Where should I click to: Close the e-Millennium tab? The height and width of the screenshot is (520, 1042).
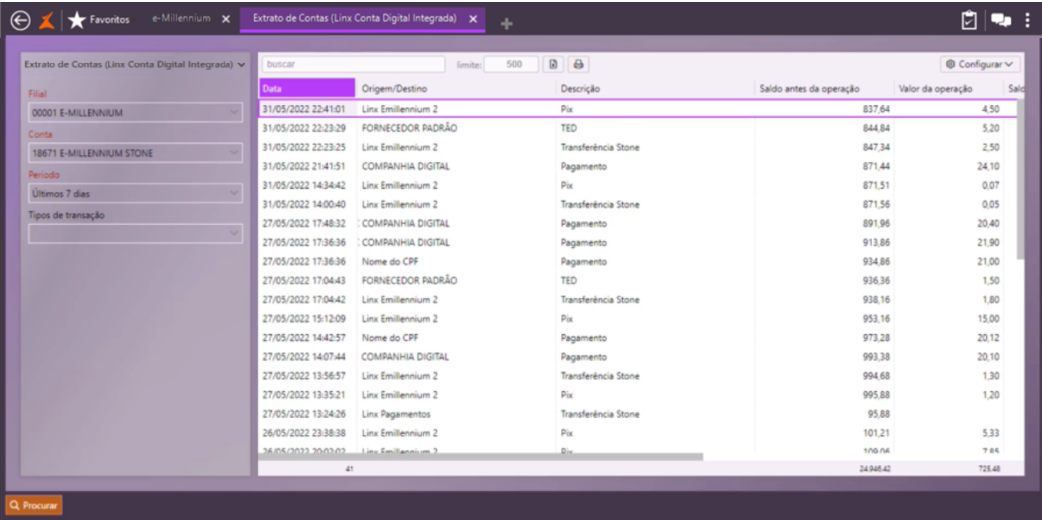tap(226, 19)
